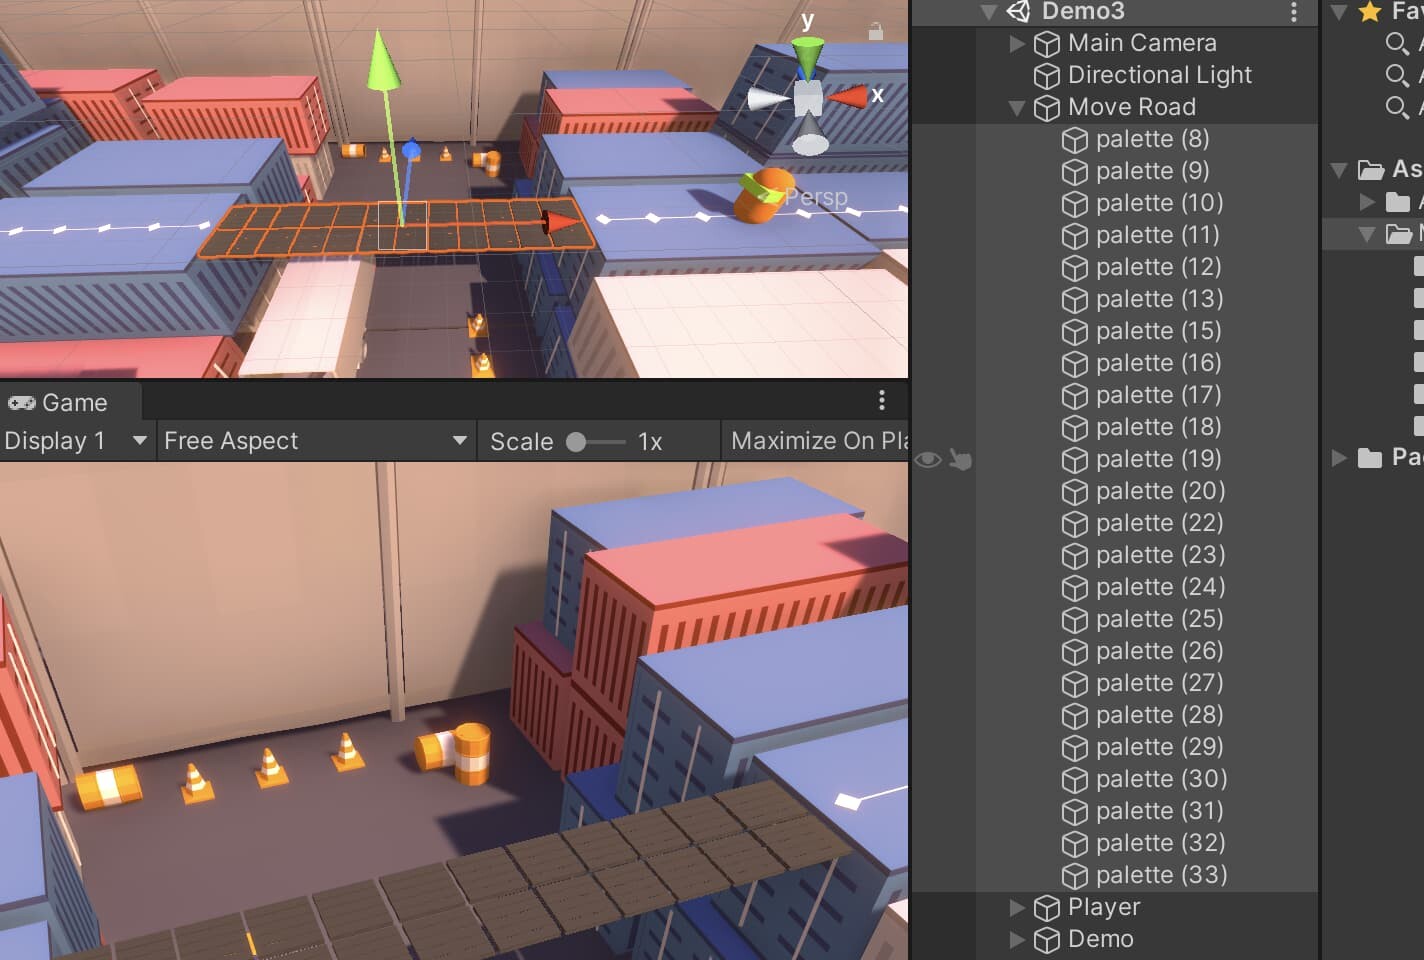The image size is (1424, 960).
Task: Open the Game view three-dot menu
Action: pos(881,401)
